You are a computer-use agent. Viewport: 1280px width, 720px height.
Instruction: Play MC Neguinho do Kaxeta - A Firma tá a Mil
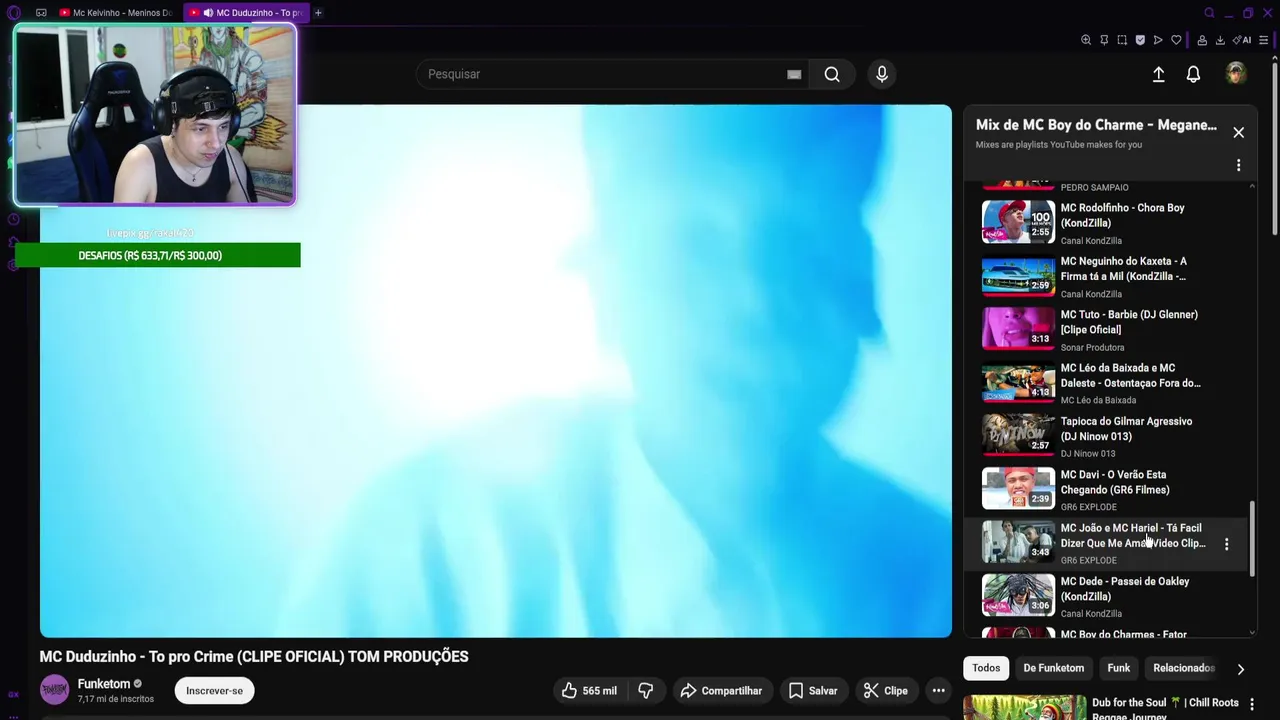click(x=1123, y=269)
